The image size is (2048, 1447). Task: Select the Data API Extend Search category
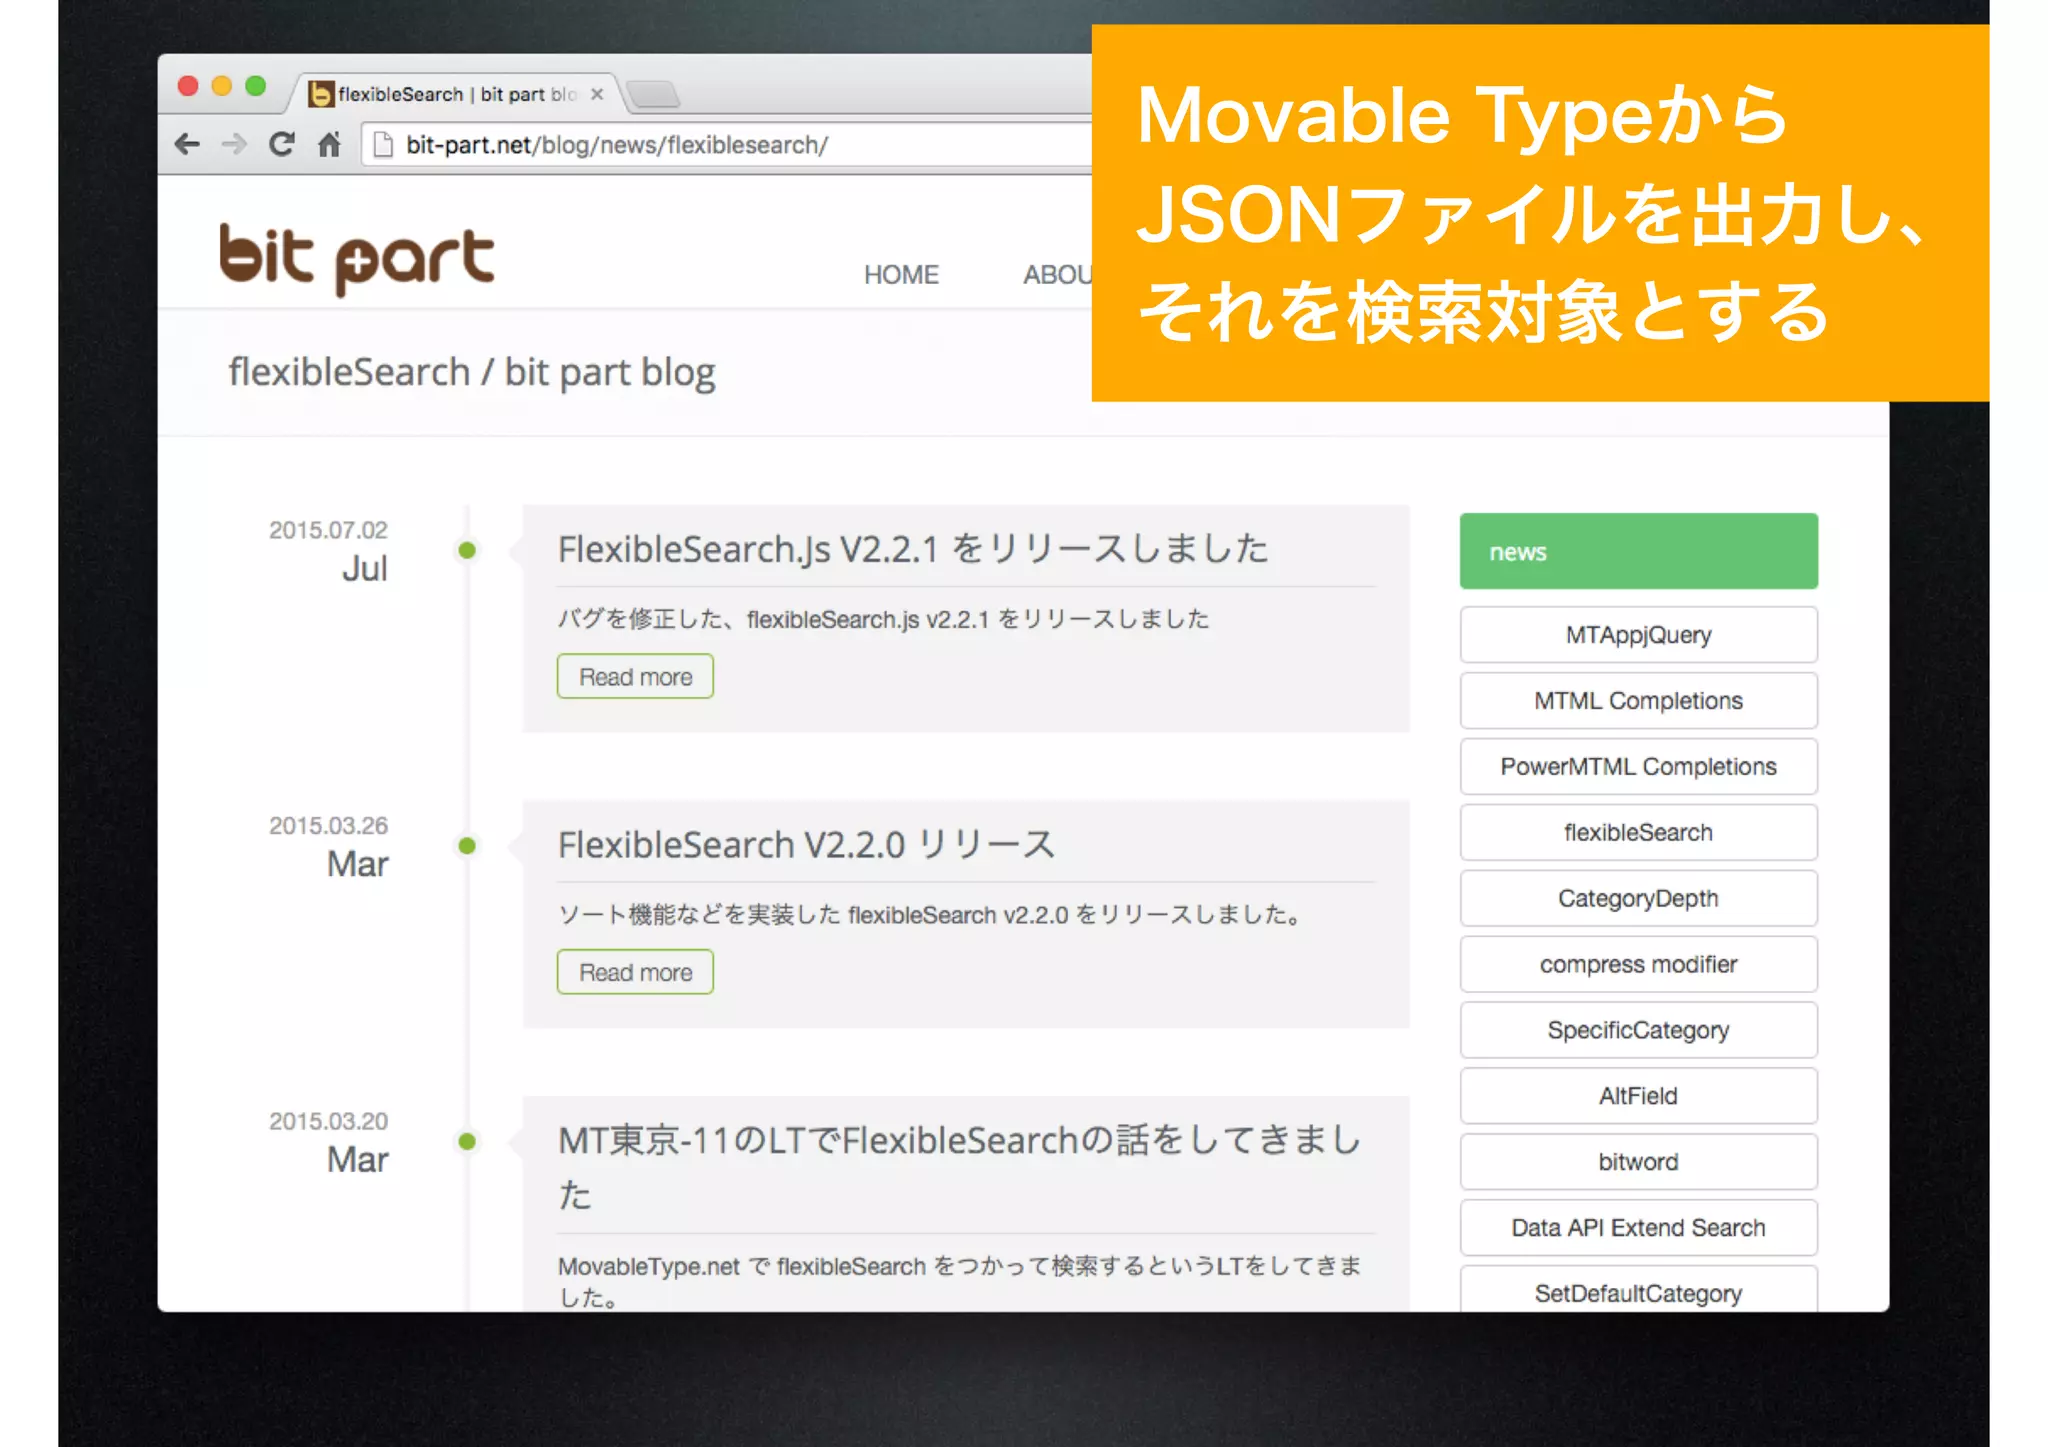point(1638,1229)
